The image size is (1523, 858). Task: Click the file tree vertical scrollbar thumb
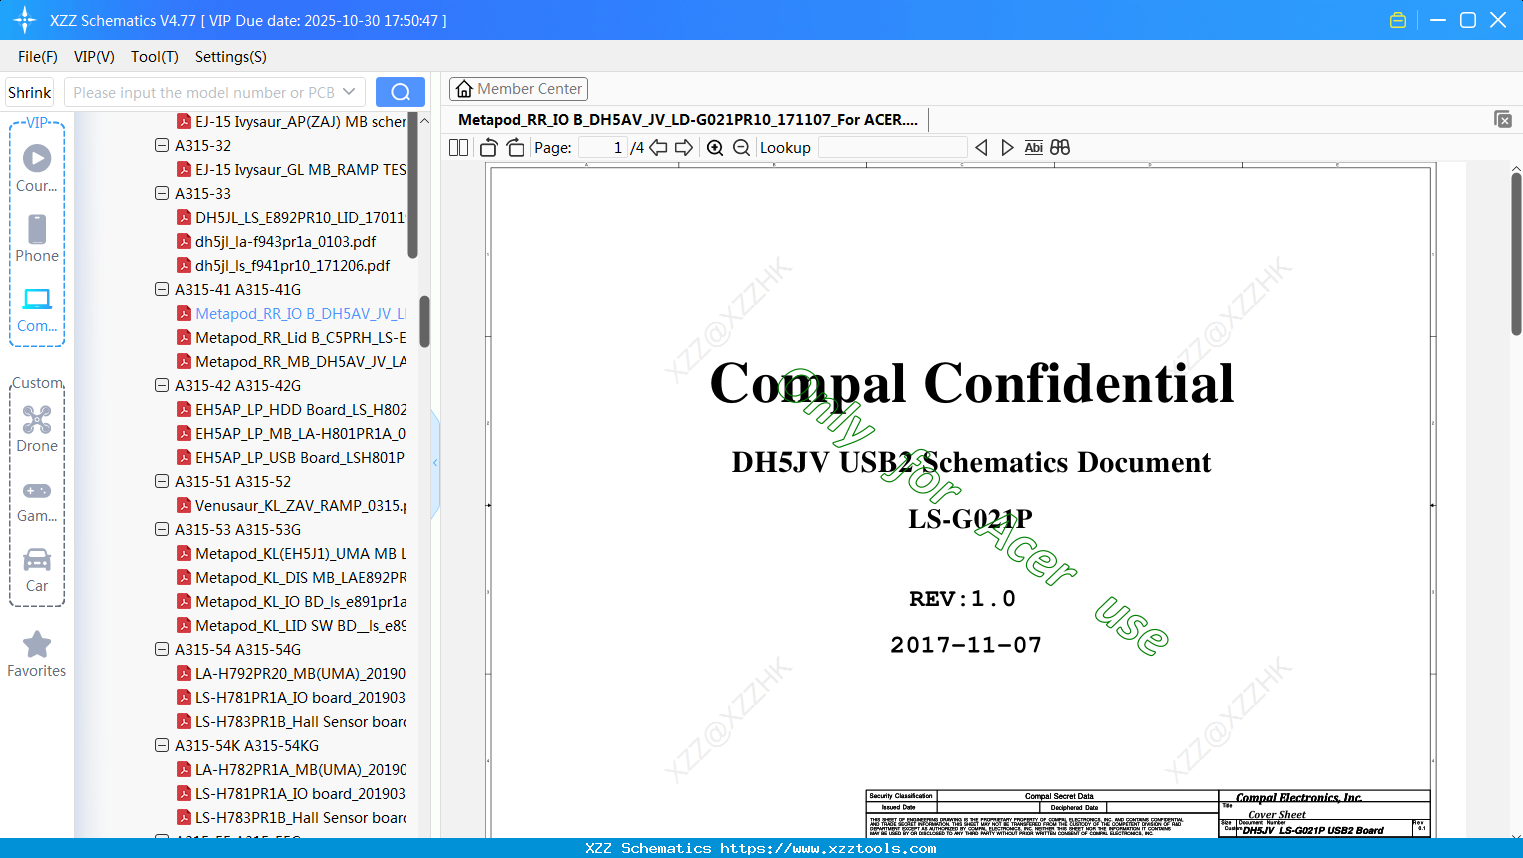coord(424,321)
